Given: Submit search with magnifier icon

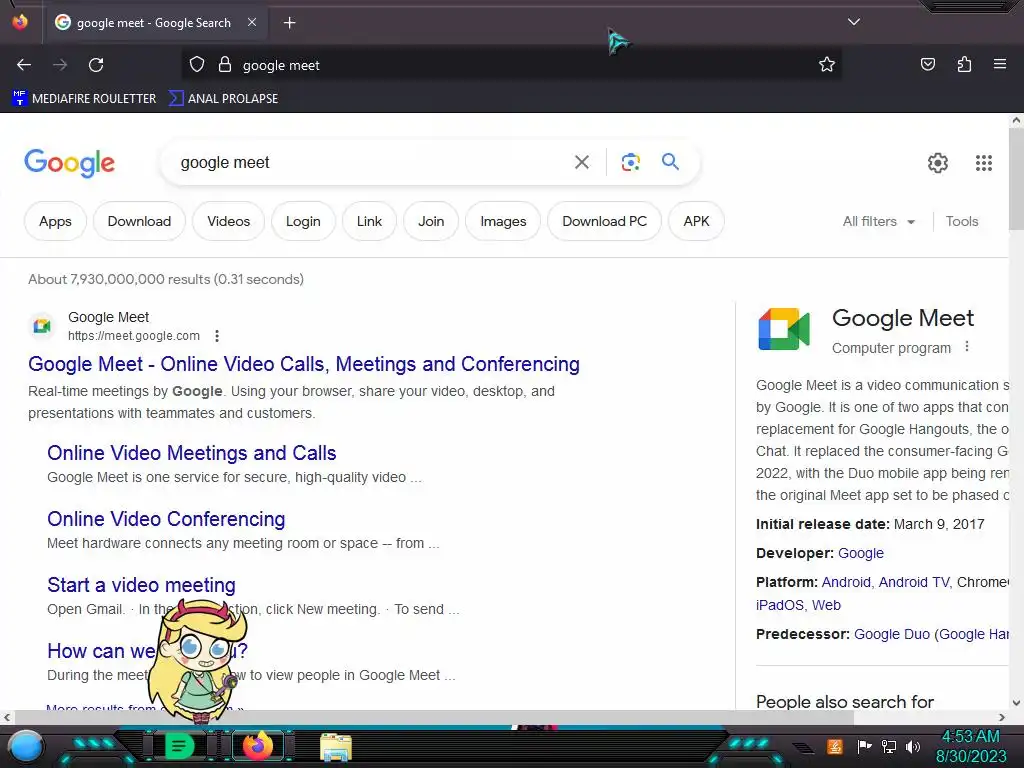Looking at the screenshot, I should coord(670,161).
